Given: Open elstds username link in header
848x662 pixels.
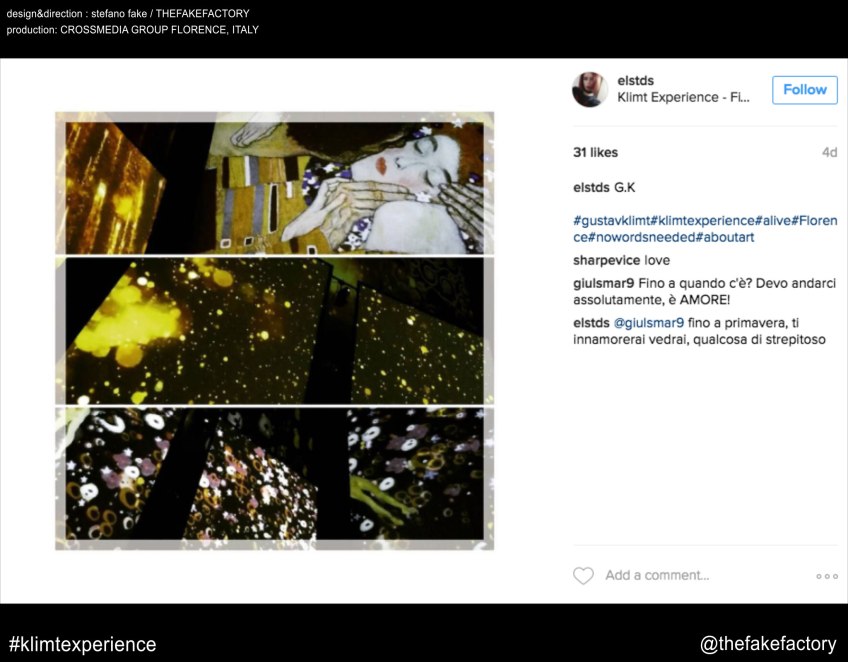Looking at the screenshot, I should [x=635, y=81].
